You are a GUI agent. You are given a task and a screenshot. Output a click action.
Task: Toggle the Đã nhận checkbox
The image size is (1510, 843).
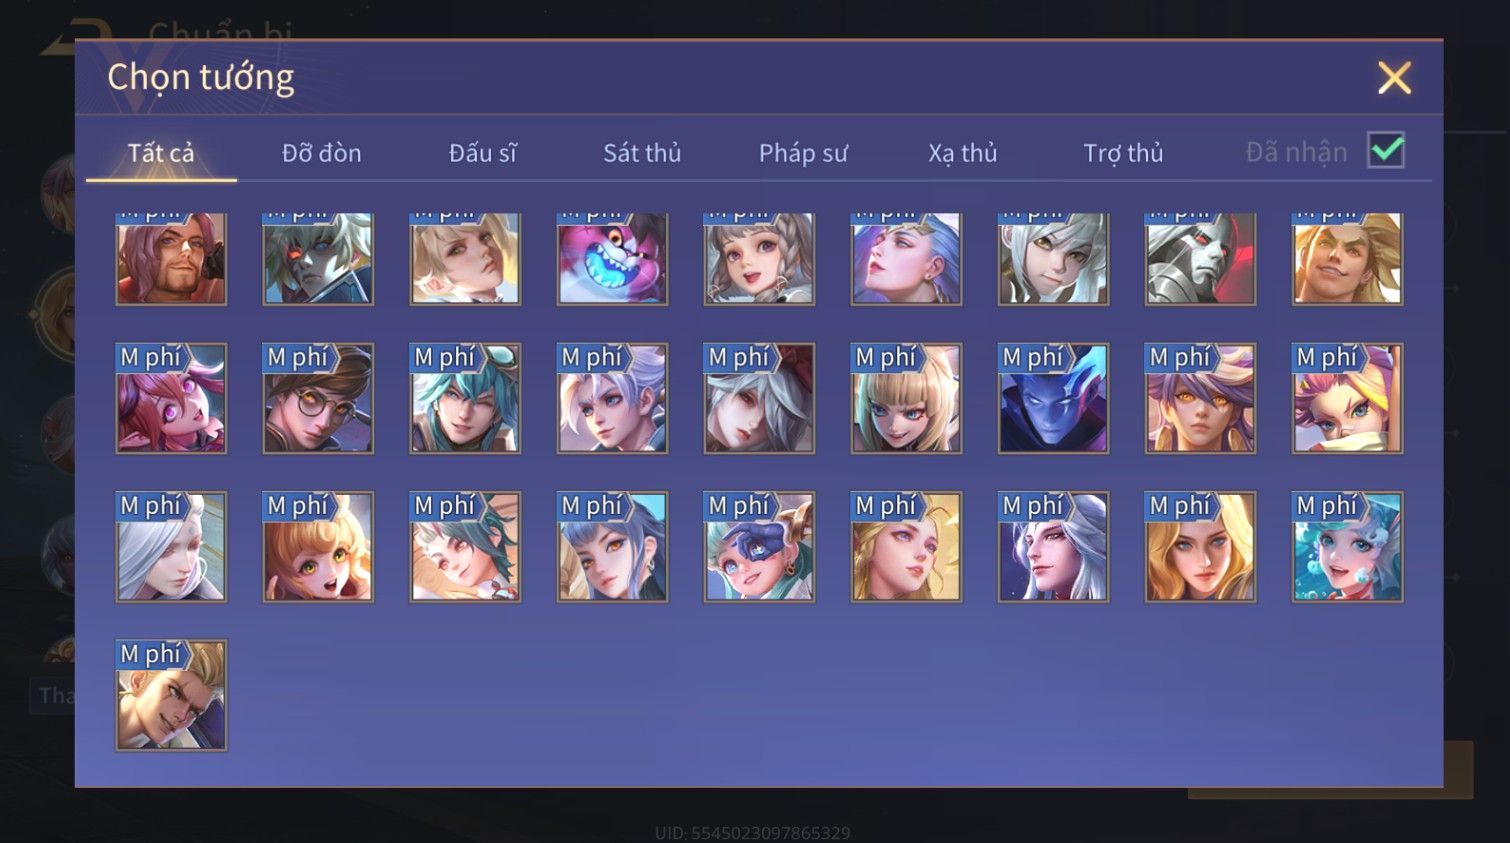pos(1386,151)
